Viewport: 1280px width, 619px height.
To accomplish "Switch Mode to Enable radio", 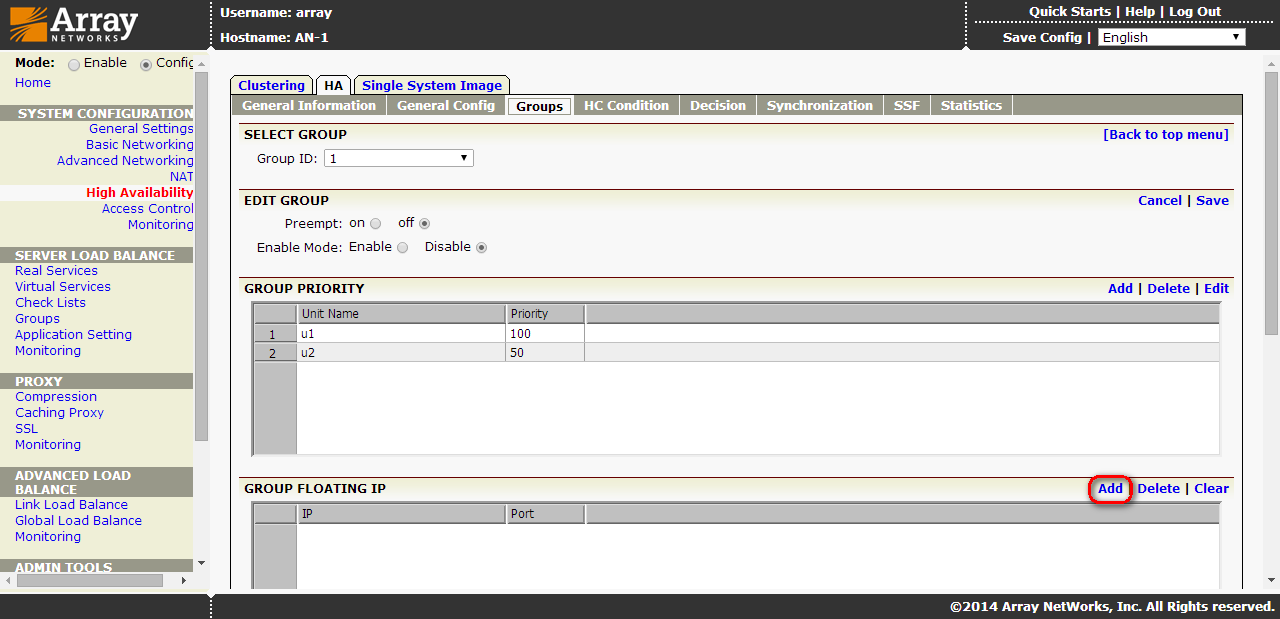I will pyautogui.click(x=74, y=64).
